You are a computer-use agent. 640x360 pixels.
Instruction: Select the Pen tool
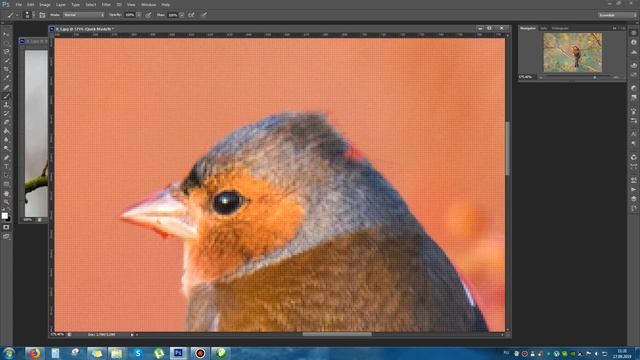click(x=6, y=158)
